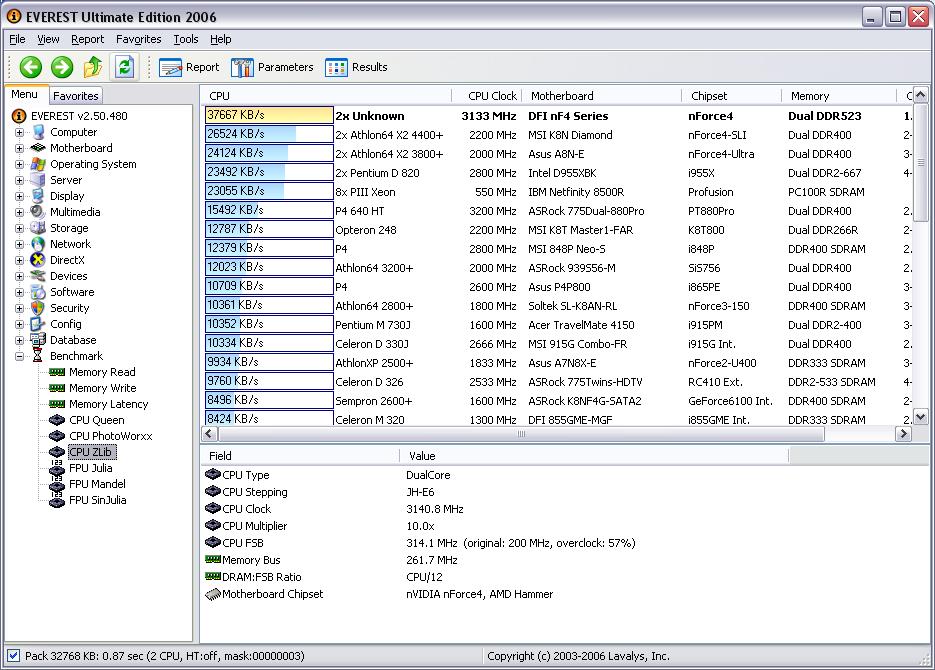Viewport: 935px width, 670px height.
Task: Select the DirectX tree icon
Action: click(38, 260)
